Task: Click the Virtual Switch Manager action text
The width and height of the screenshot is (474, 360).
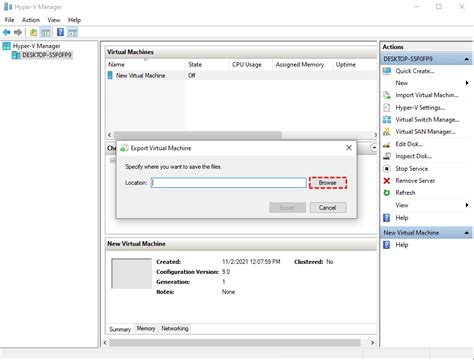Action: coord(427,119)
